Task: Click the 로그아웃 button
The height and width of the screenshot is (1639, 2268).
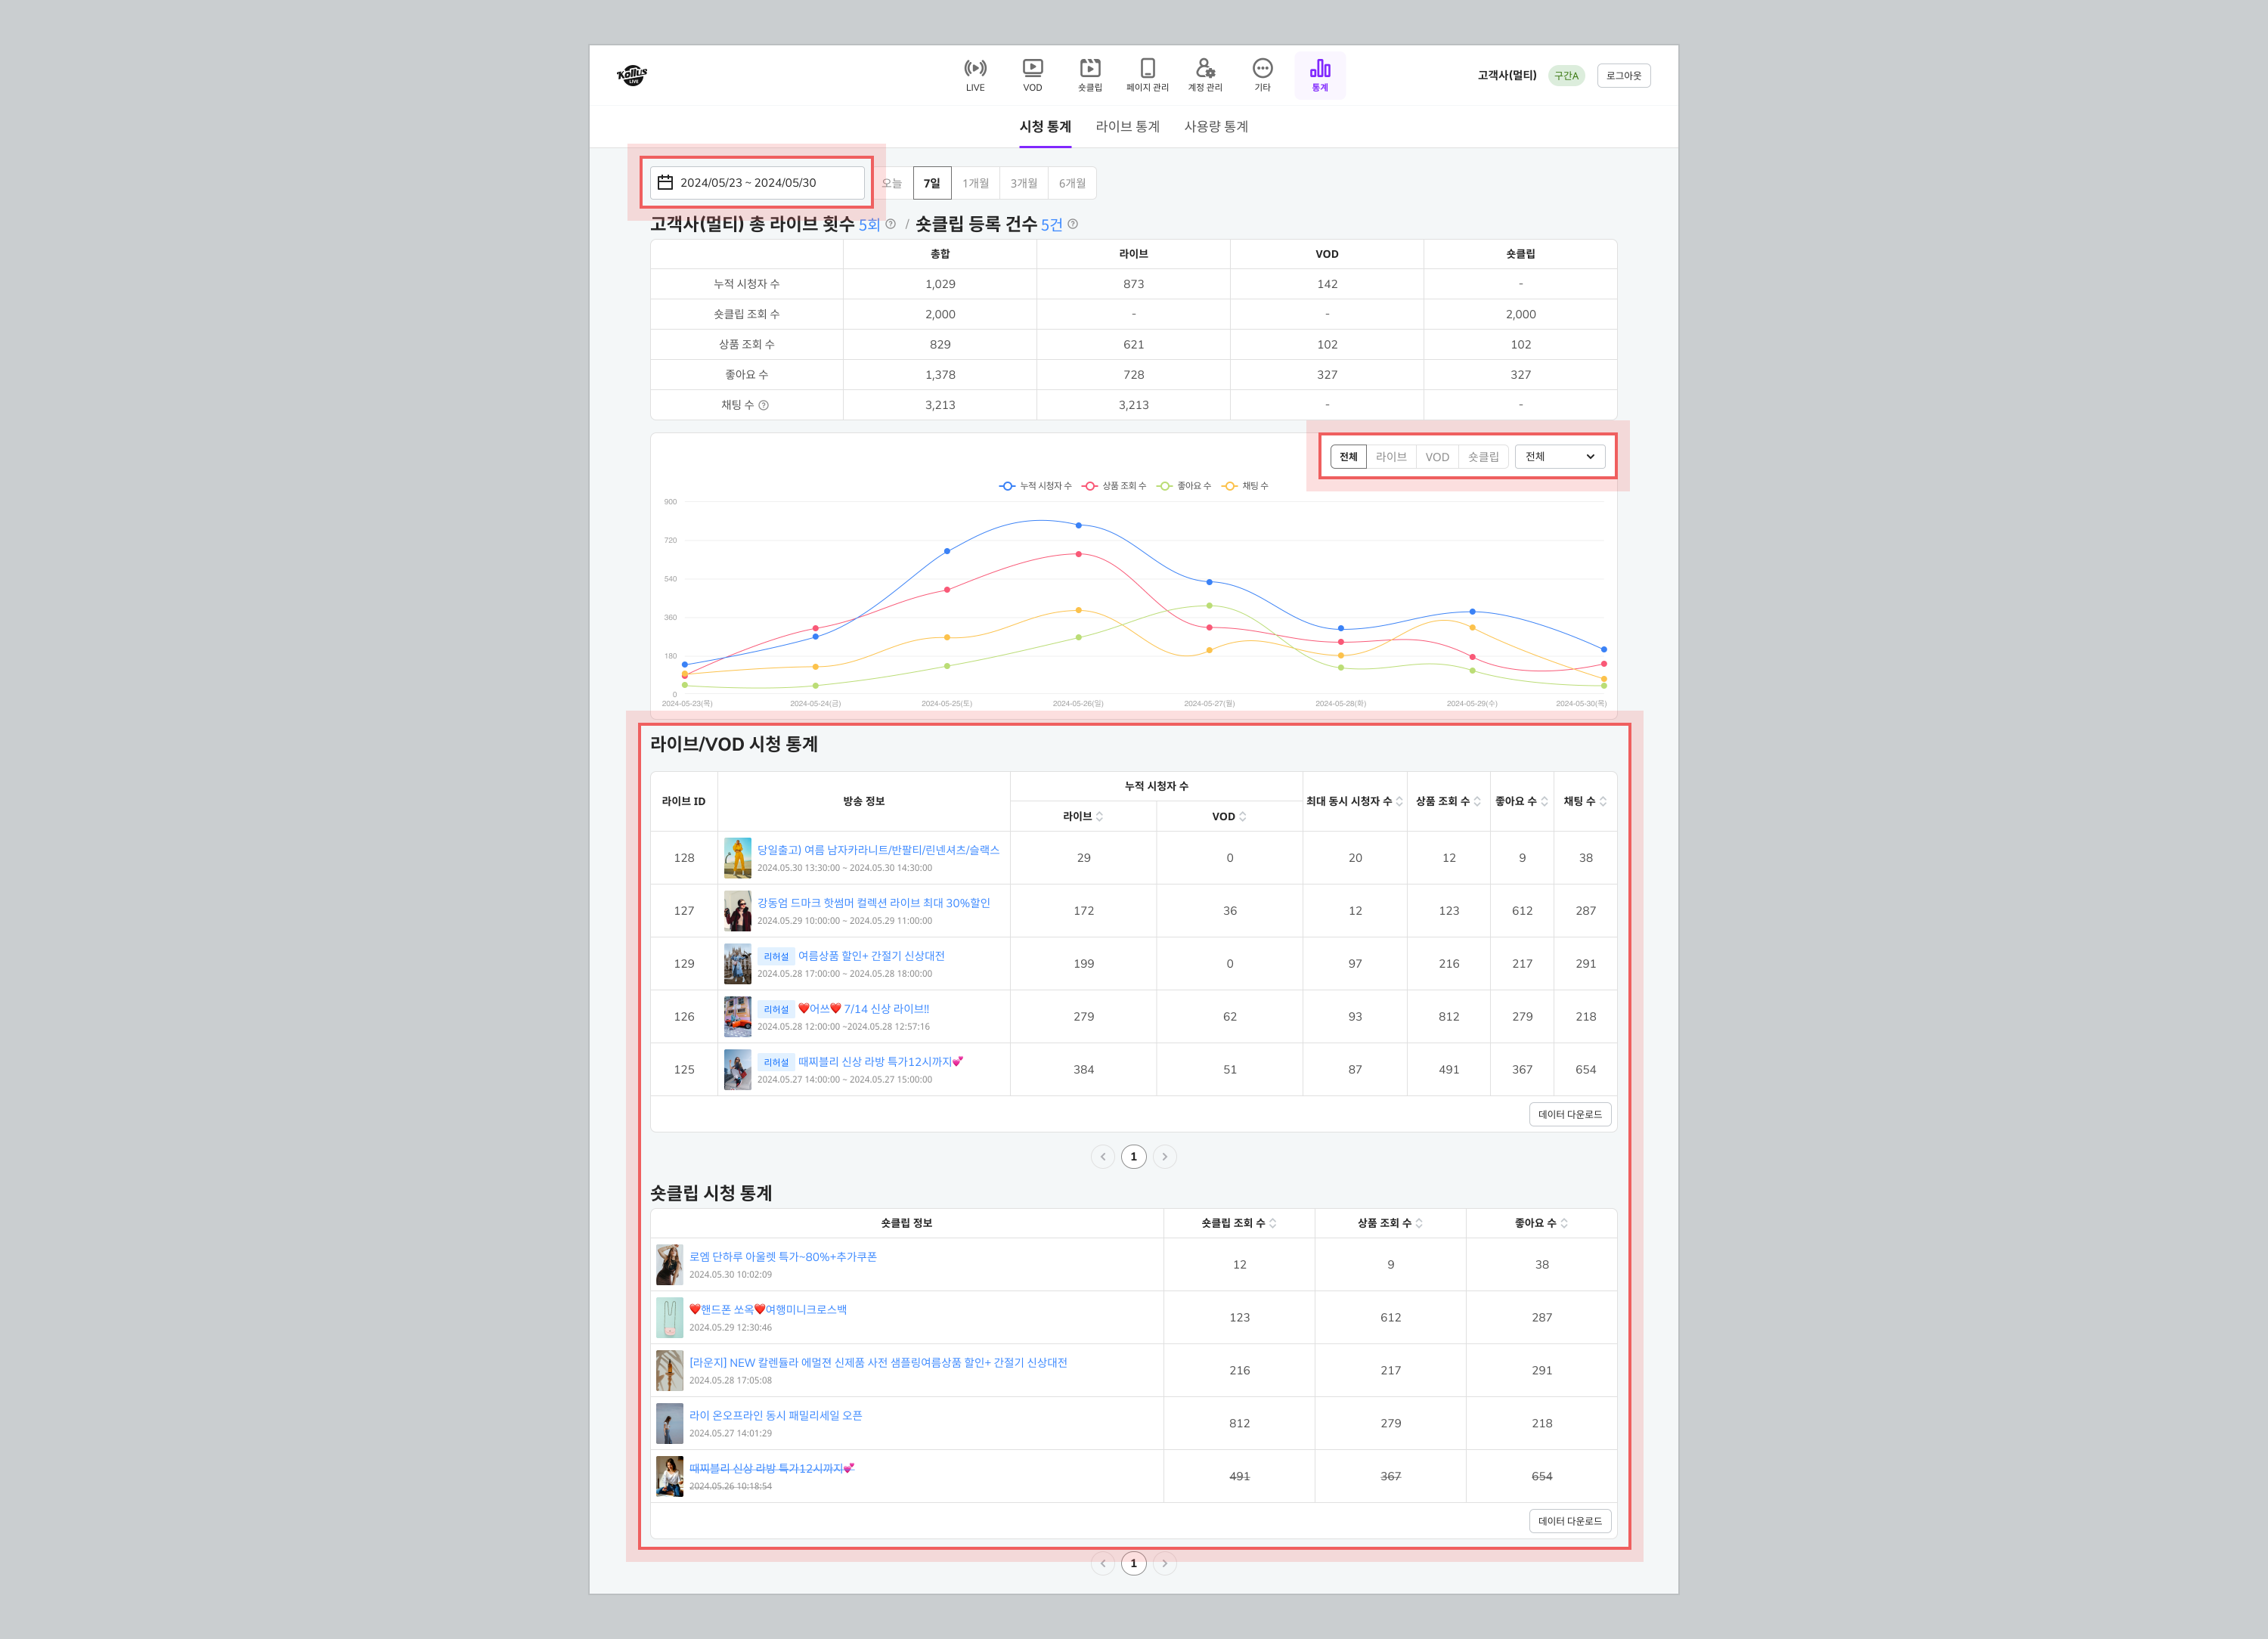Action: point(1623,76)
